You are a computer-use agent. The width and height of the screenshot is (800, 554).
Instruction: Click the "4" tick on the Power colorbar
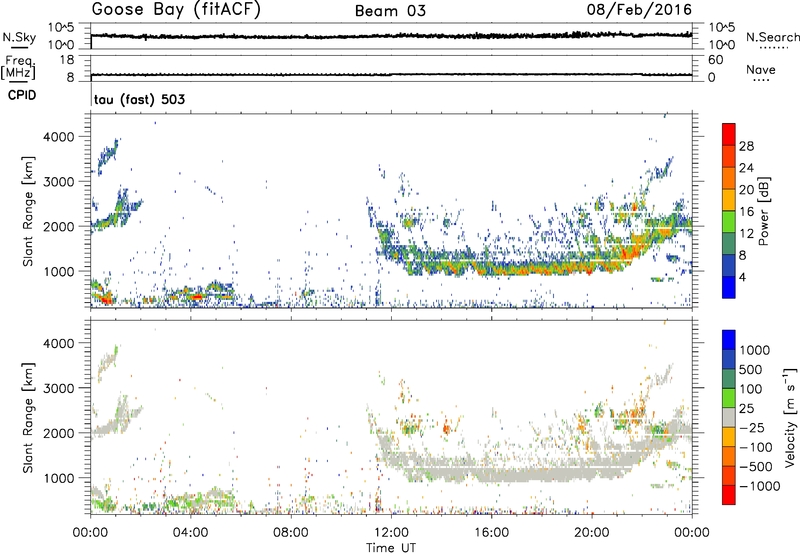coord(743,277)
